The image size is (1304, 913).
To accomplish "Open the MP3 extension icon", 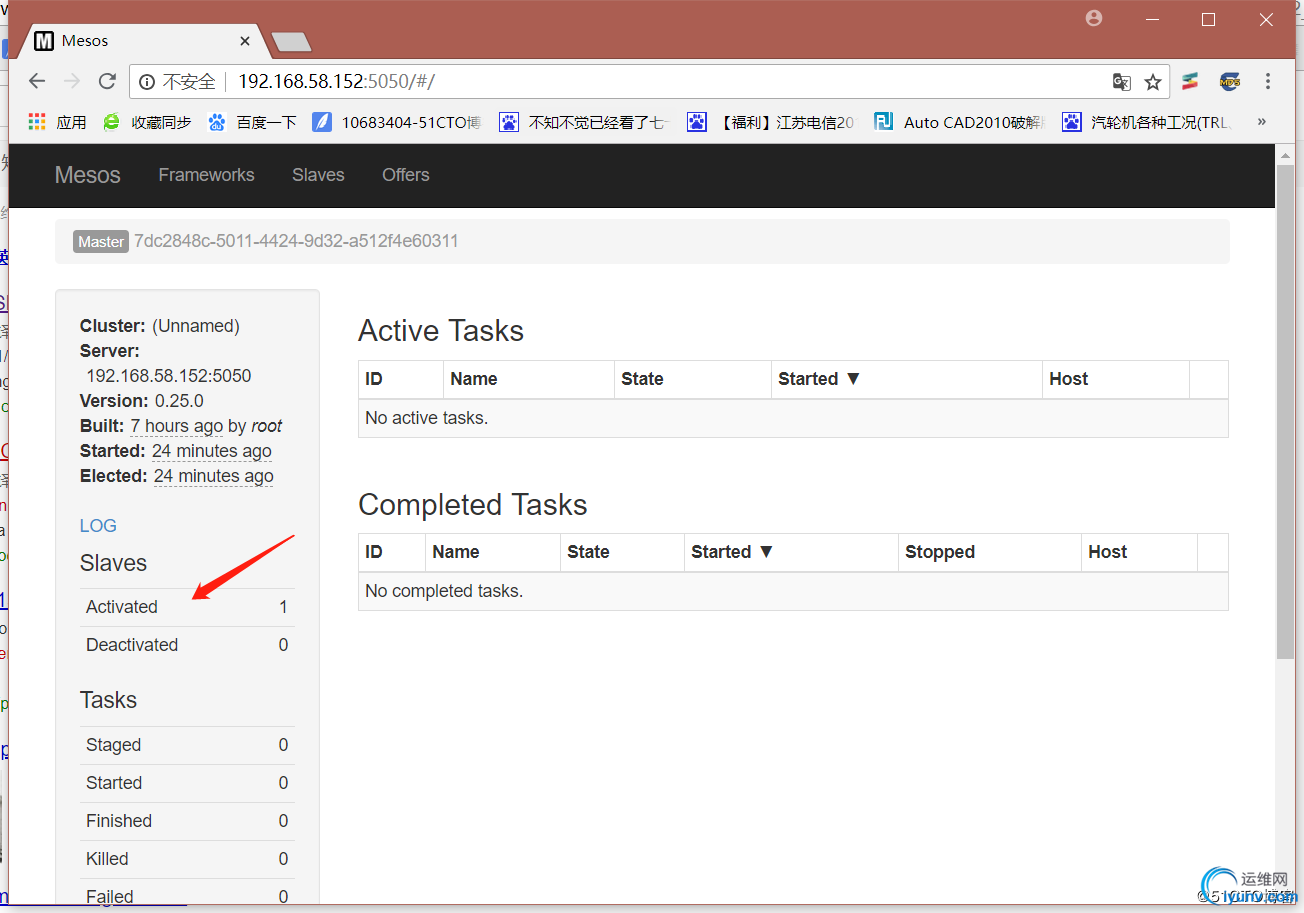I will pos(1230,82).
